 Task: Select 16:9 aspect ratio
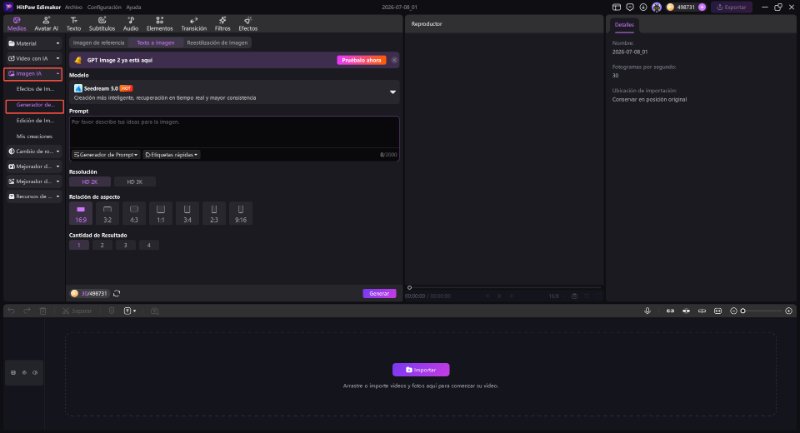(81, 214)
